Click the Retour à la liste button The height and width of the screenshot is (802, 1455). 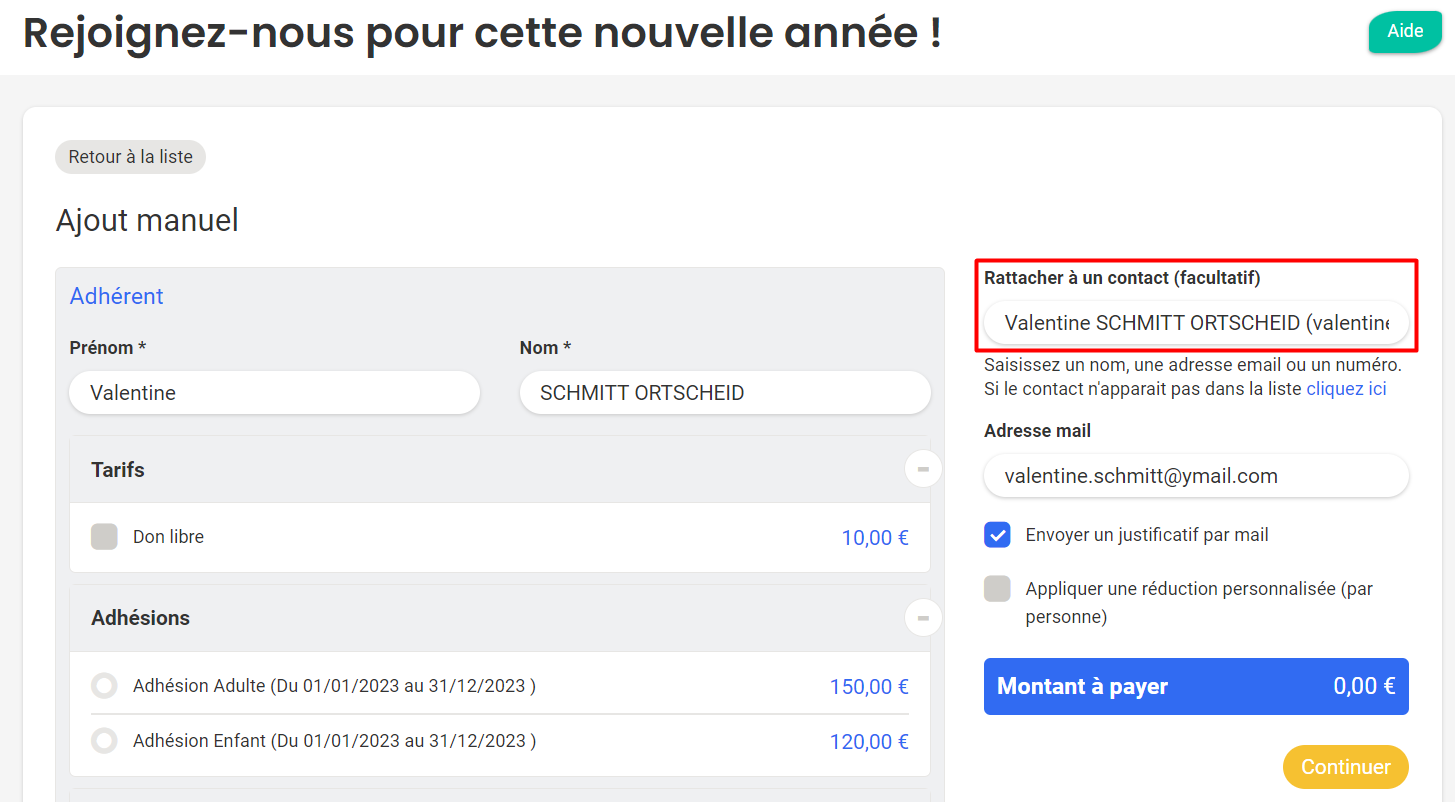click(130, 157)
